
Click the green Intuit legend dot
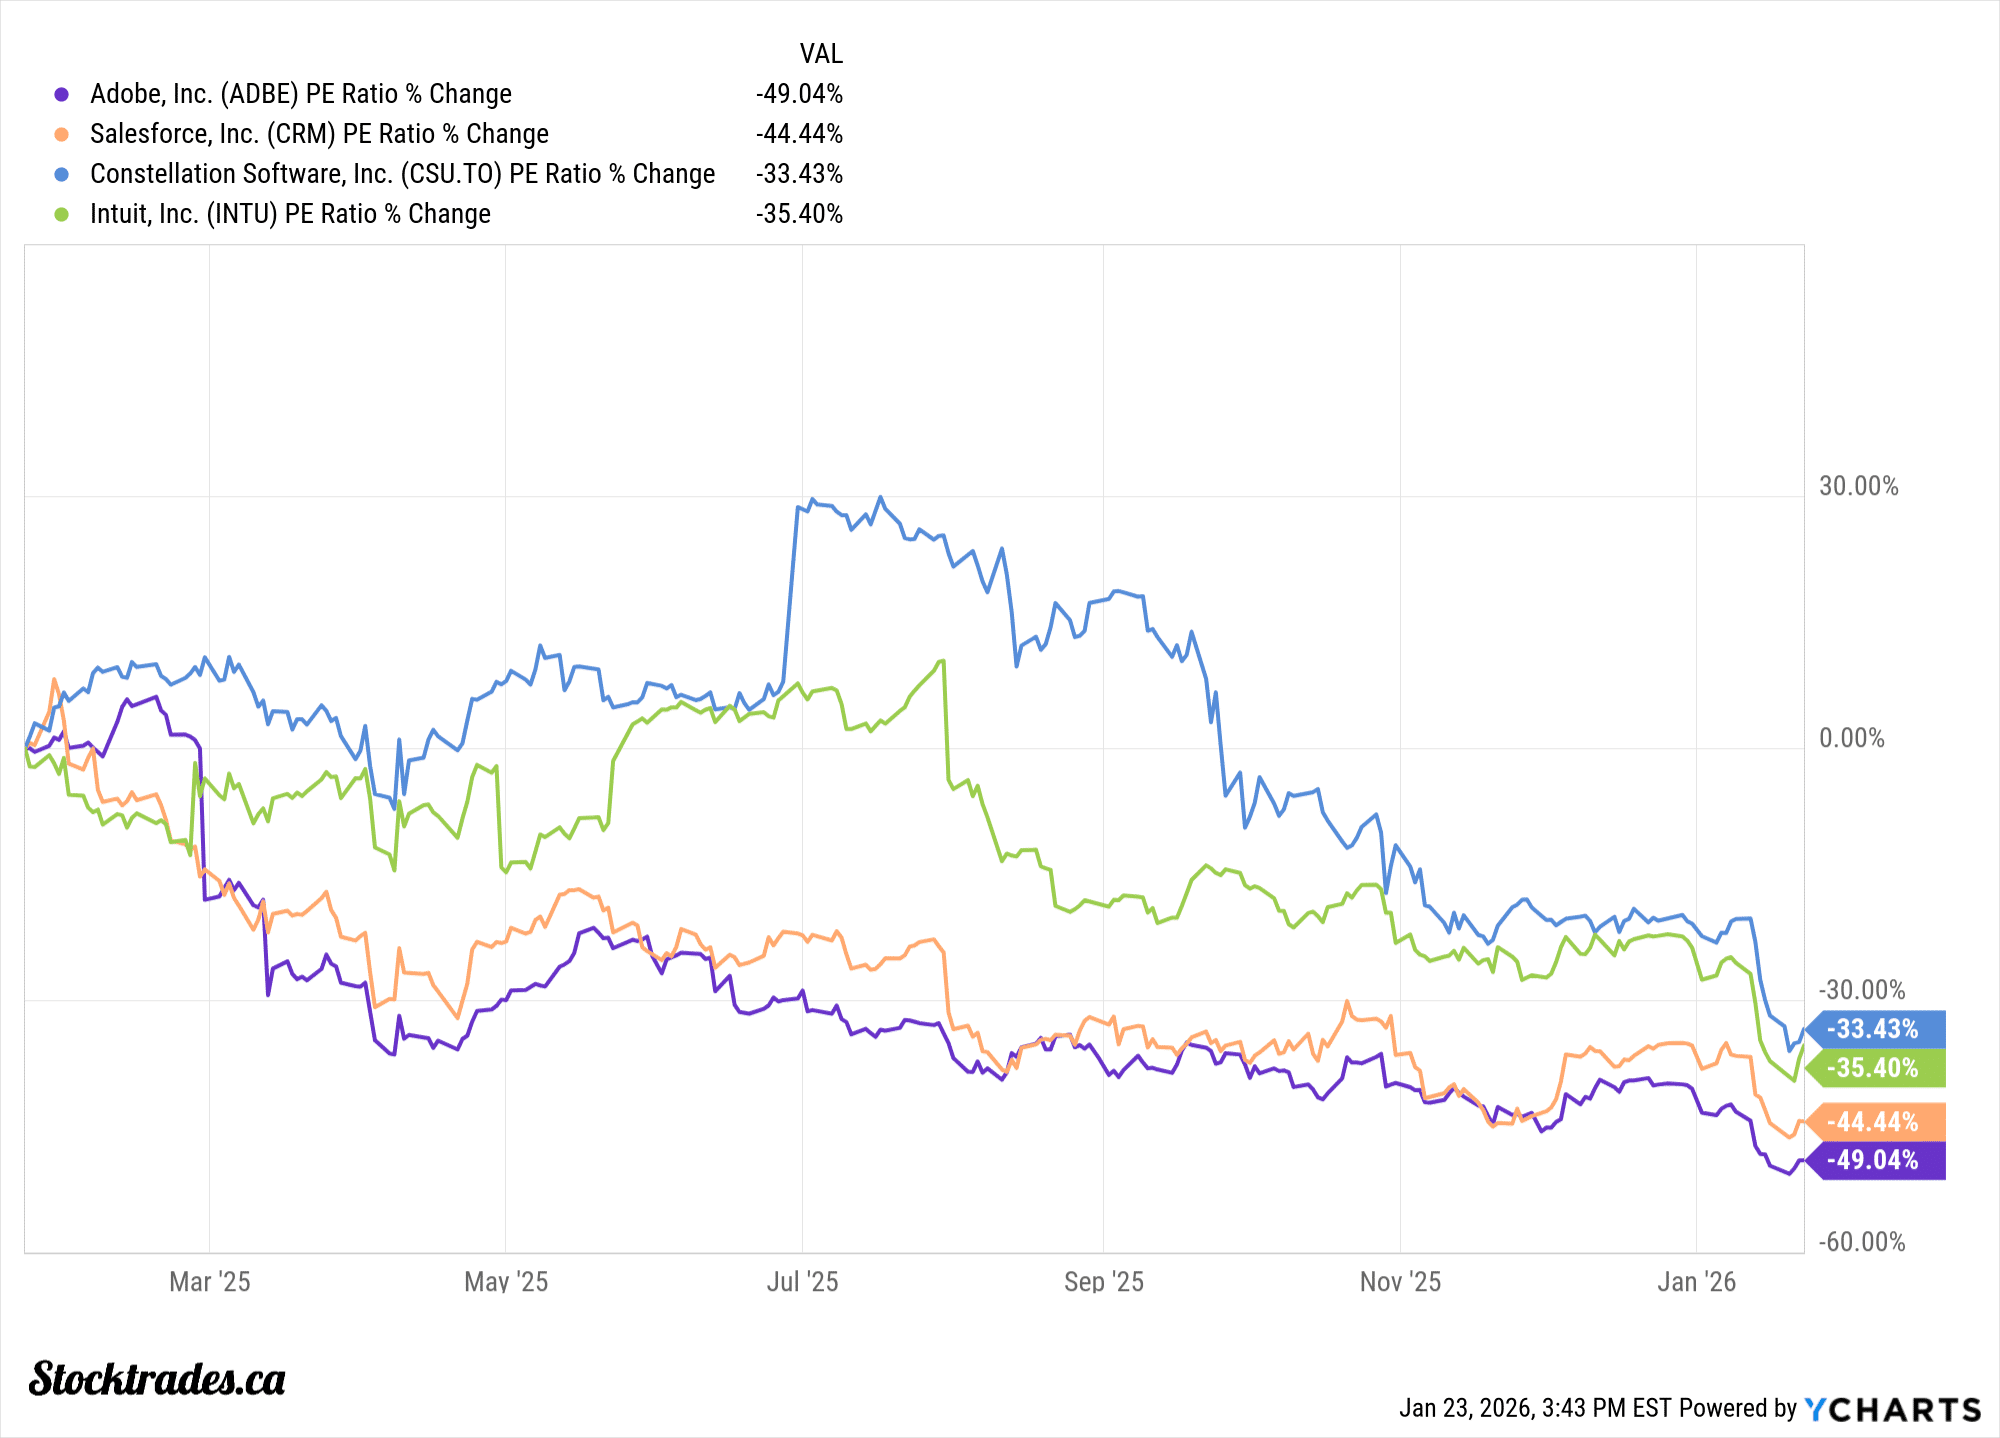(x=62, y=214)
